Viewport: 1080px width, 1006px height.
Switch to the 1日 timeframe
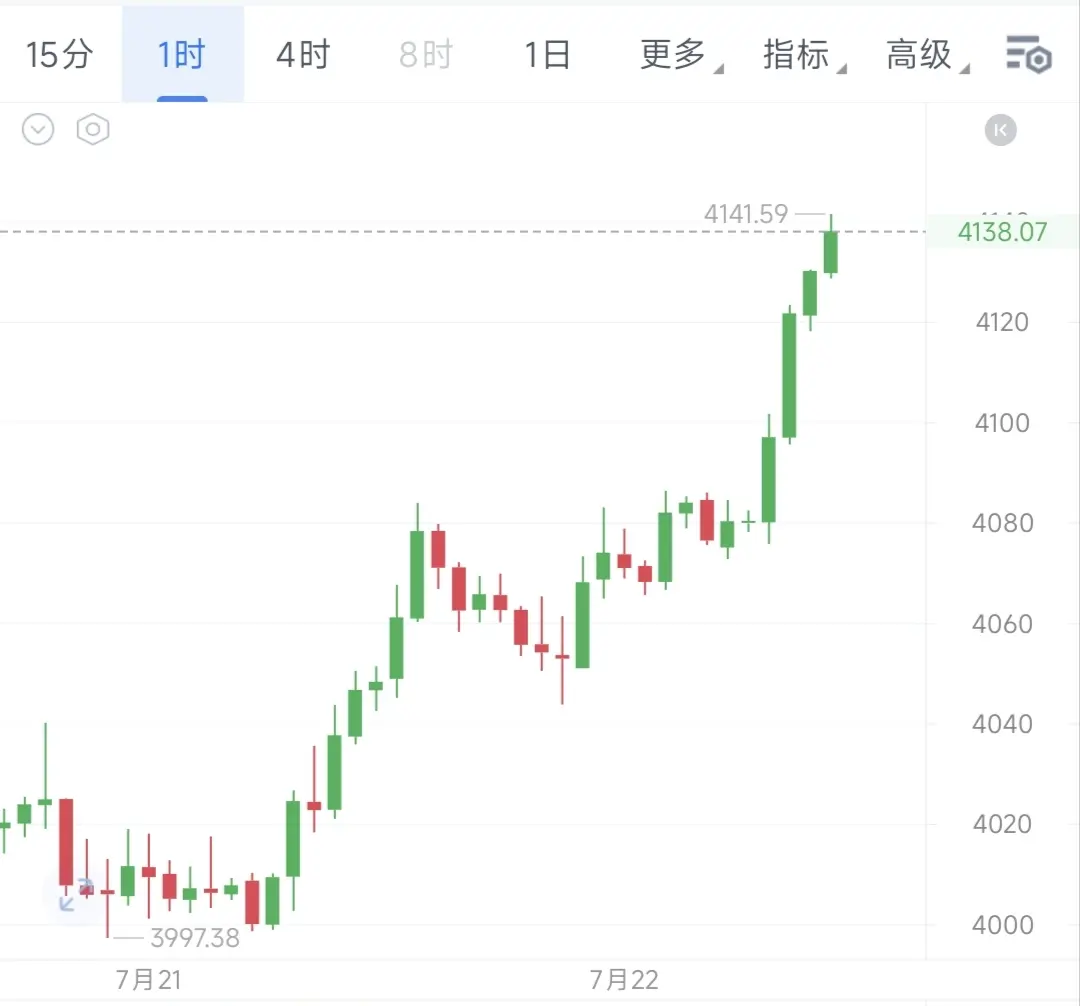[548, 54]
